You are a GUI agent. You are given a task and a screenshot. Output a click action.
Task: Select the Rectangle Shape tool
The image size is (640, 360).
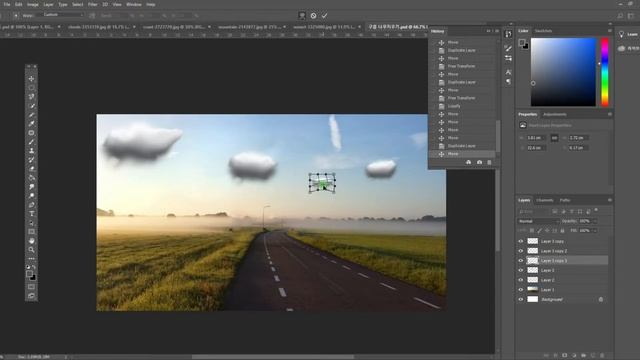(31, 231)
